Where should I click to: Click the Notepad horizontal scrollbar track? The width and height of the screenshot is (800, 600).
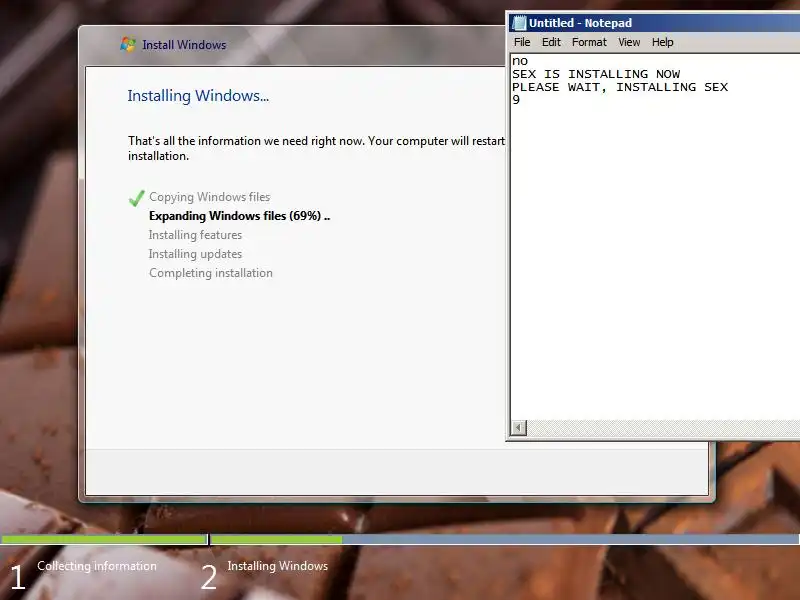click(663, 428)
